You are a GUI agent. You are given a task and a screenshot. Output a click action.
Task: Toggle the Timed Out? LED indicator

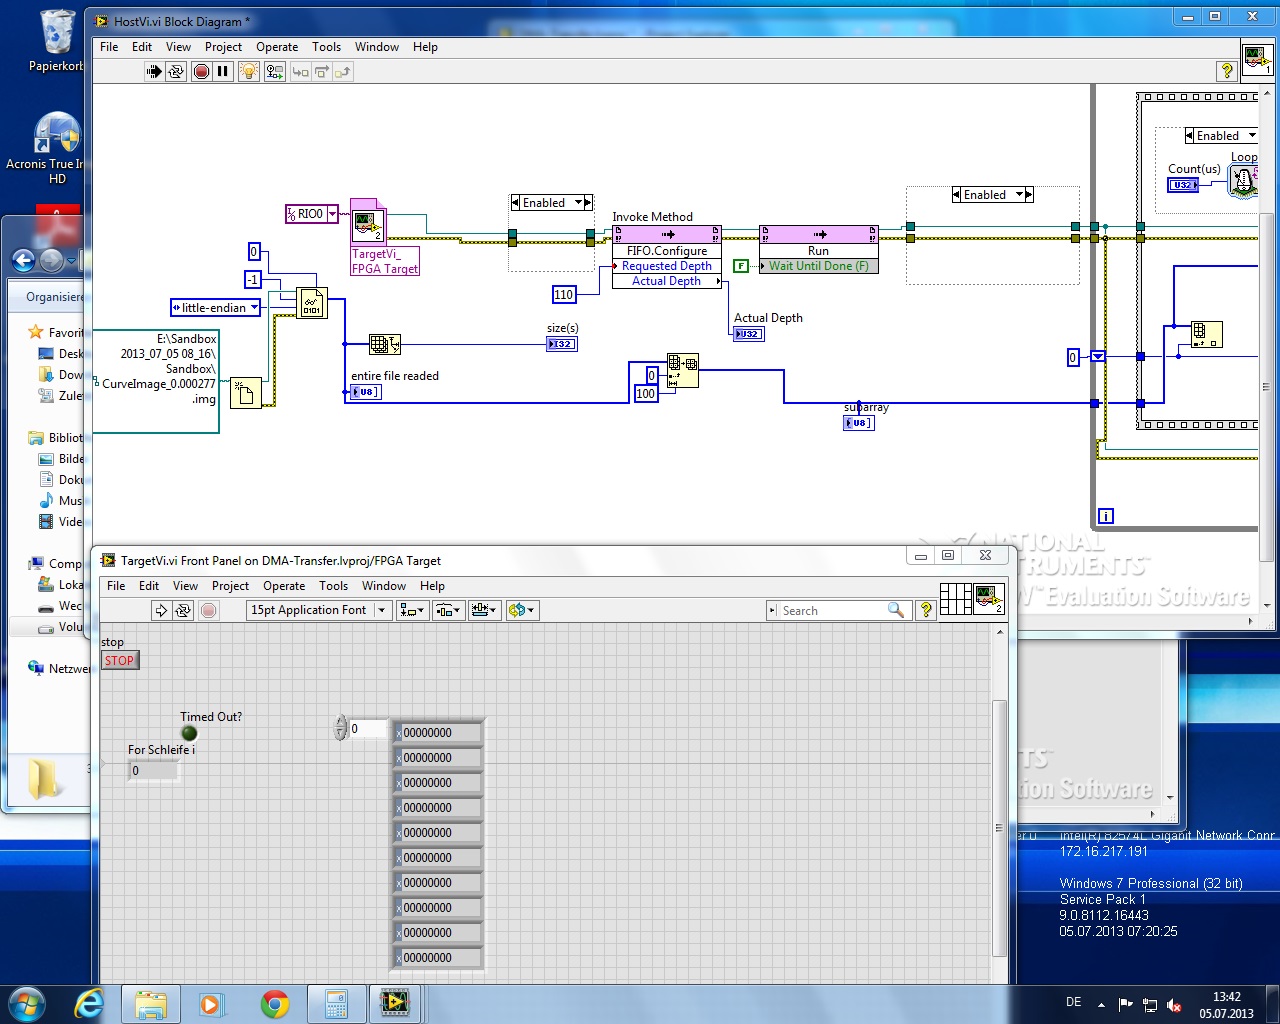tap(189, 733)
